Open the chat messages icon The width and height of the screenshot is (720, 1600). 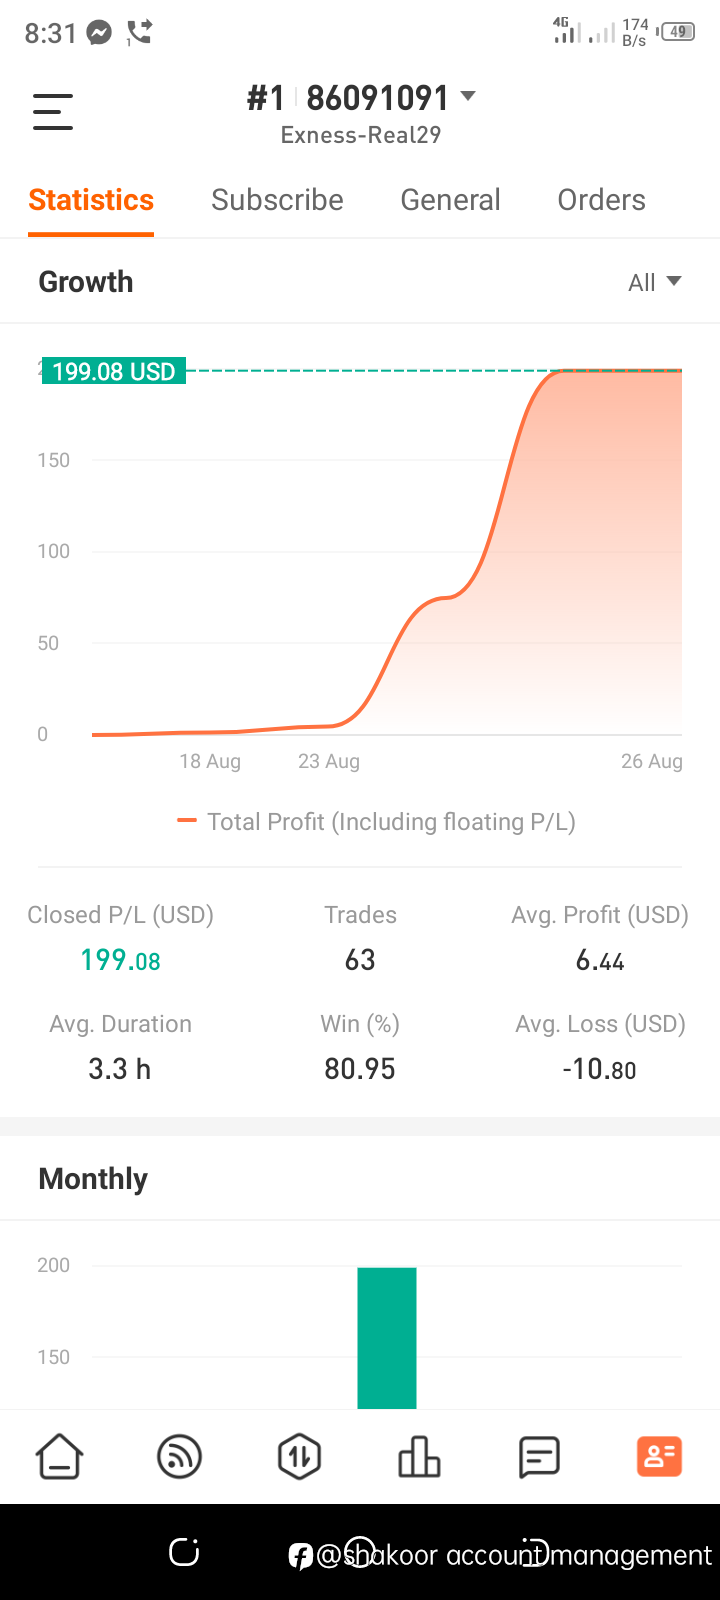pos(539,1457)
